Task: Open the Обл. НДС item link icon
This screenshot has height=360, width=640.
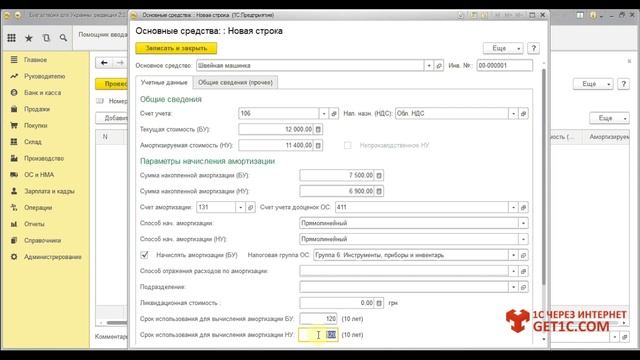Action: tap(523, 113)
